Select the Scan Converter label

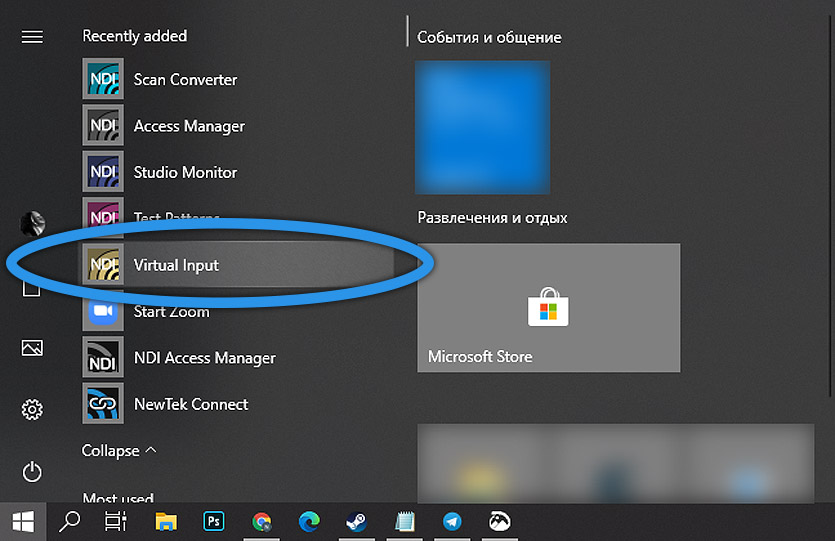185,79
